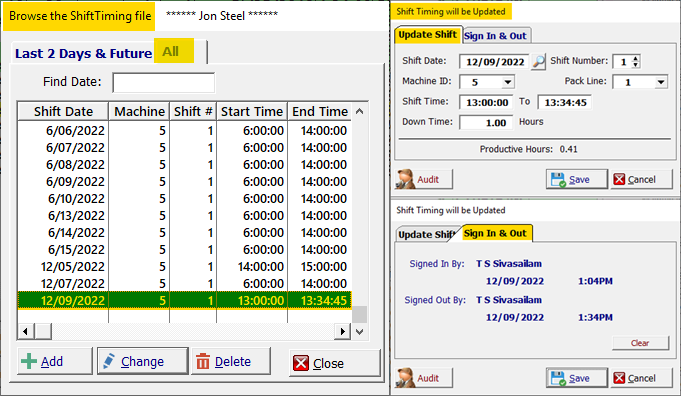Select the row dated 6/14/2022
681x396 pixels.
pos(185,232)
